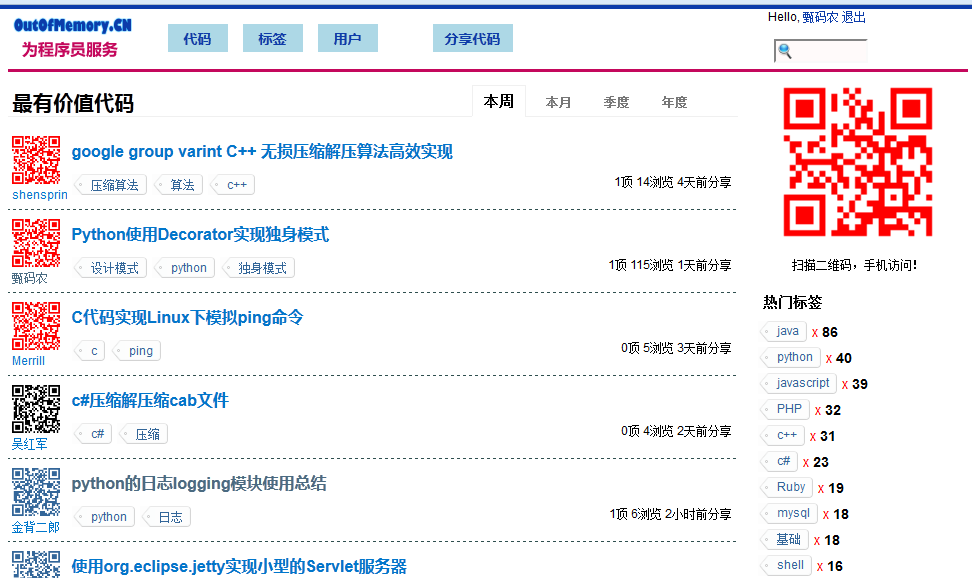Click the 压缩 tag
Image resolution: width=972 pixels, height=578 pixels.
144,434
